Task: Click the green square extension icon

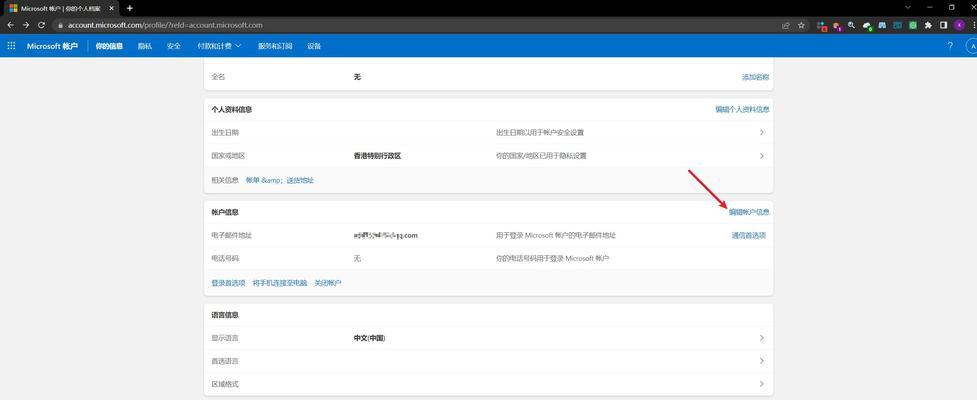Action: click(x=913, y=26)
